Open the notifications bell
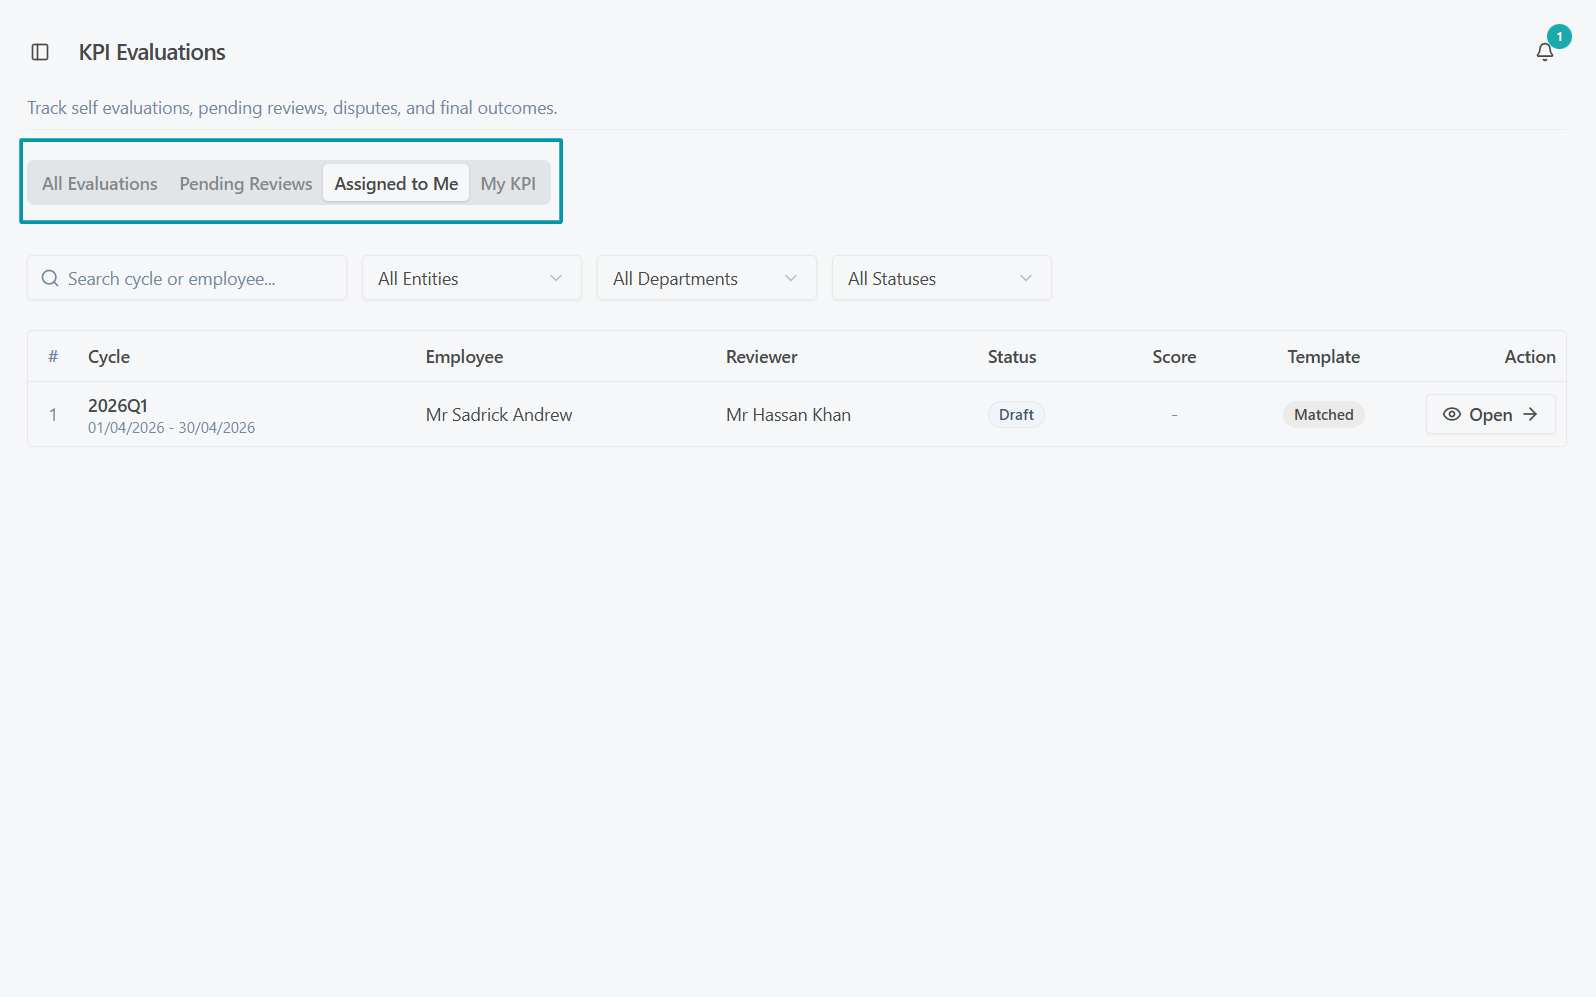The width and height of the screenshot is (1596, 997). 1545,52
